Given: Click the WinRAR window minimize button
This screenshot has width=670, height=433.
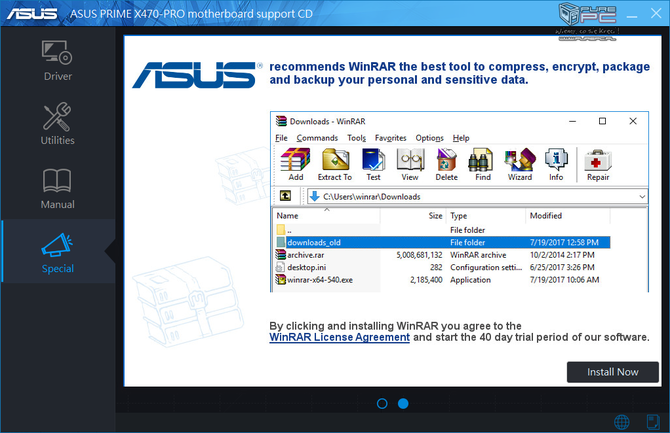Looking at the screenshot, I should tap(573, 121).
